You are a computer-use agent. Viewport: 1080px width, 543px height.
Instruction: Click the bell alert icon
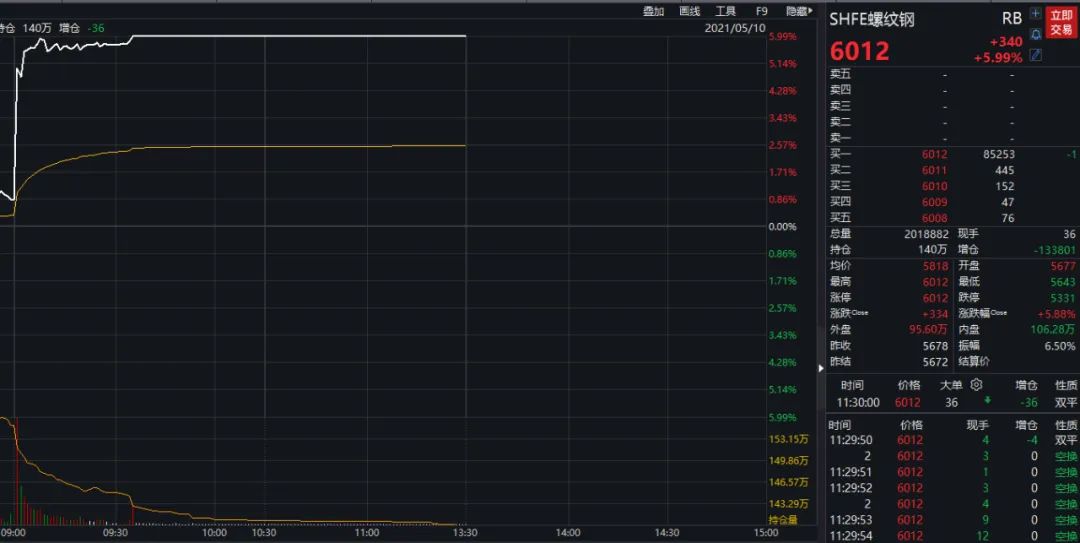1035,34
